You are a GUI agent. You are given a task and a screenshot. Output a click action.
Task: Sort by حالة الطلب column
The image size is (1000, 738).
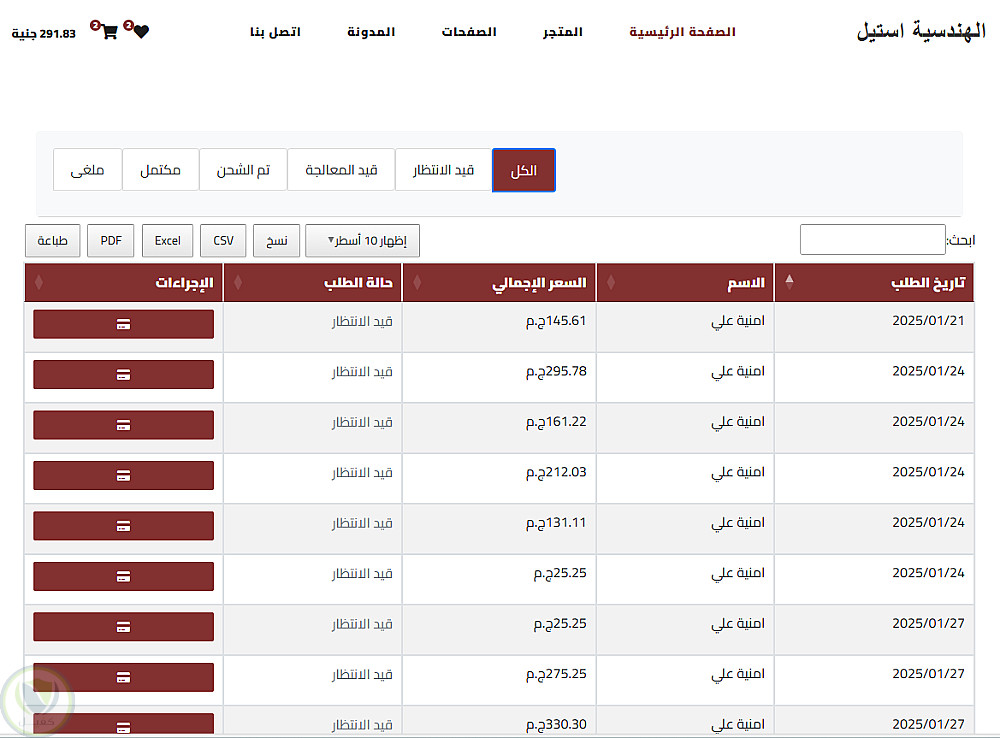[312, 283]
